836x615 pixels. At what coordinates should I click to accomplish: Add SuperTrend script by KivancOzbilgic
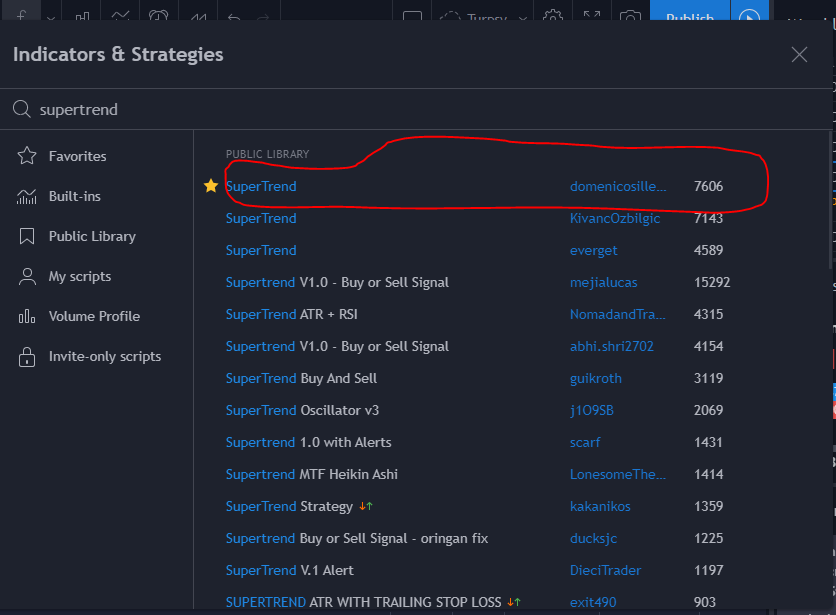click(261, 218)
